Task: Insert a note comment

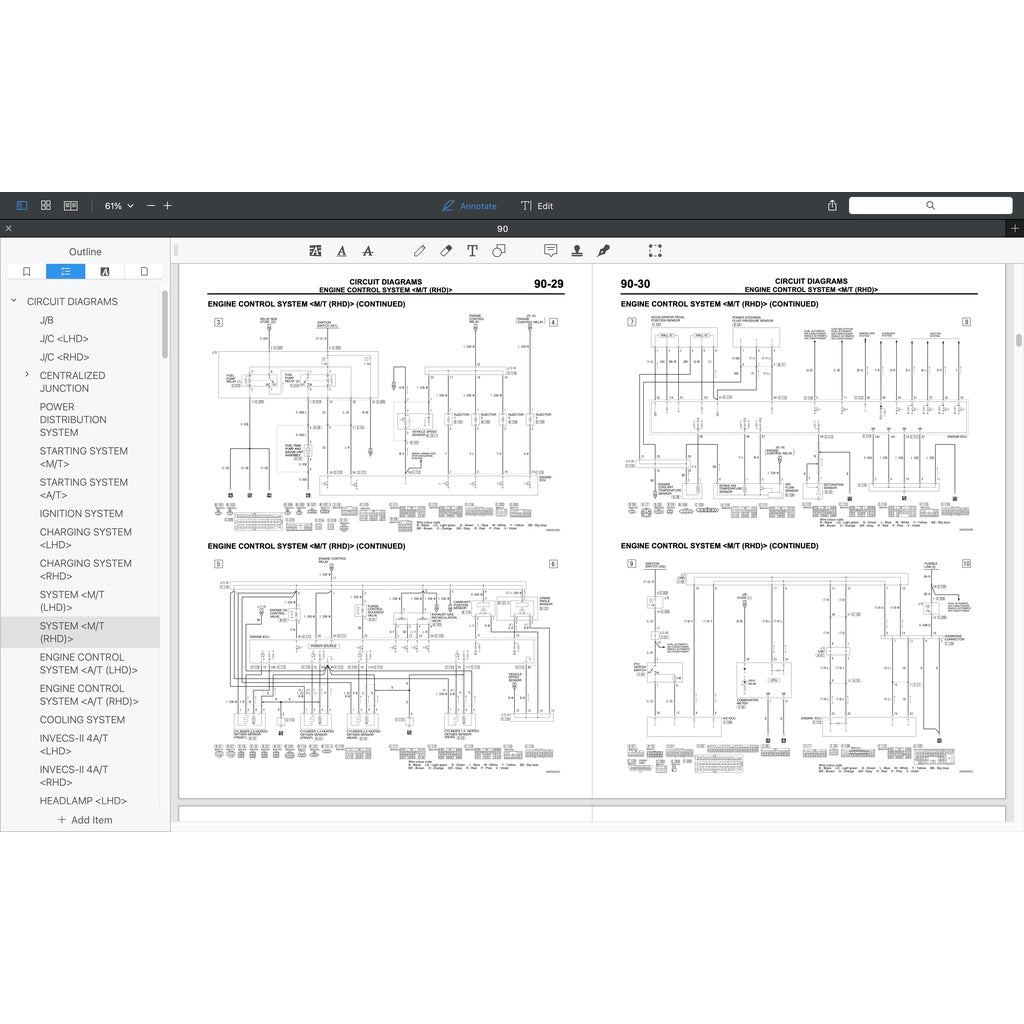Action: tap(550, 251)
